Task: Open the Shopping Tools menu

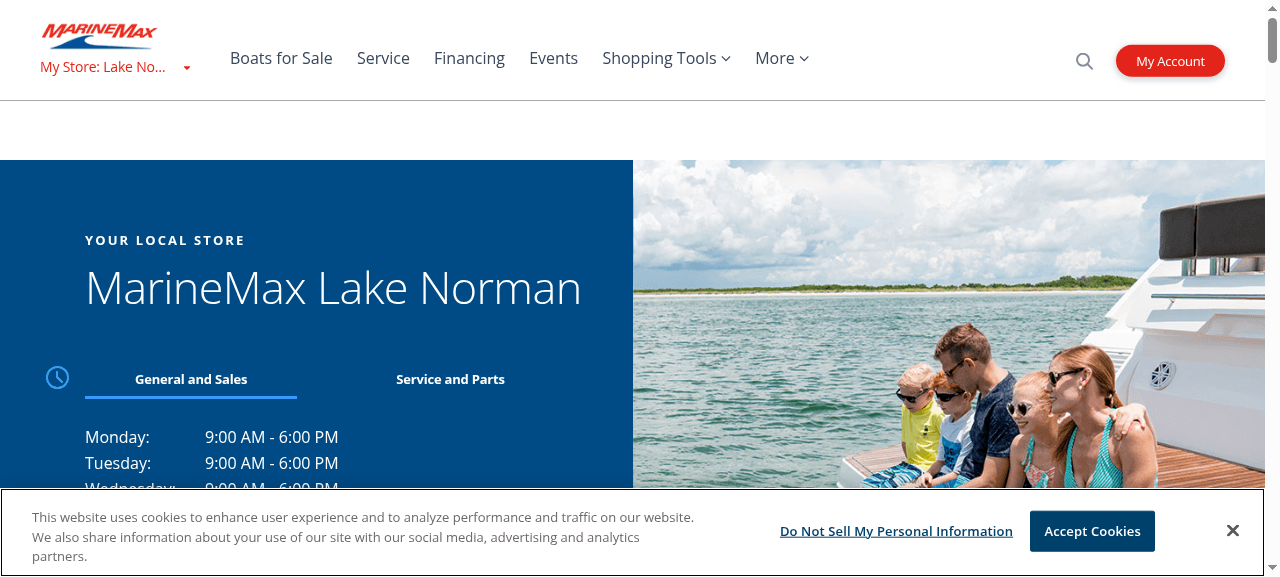Action: 666,58
